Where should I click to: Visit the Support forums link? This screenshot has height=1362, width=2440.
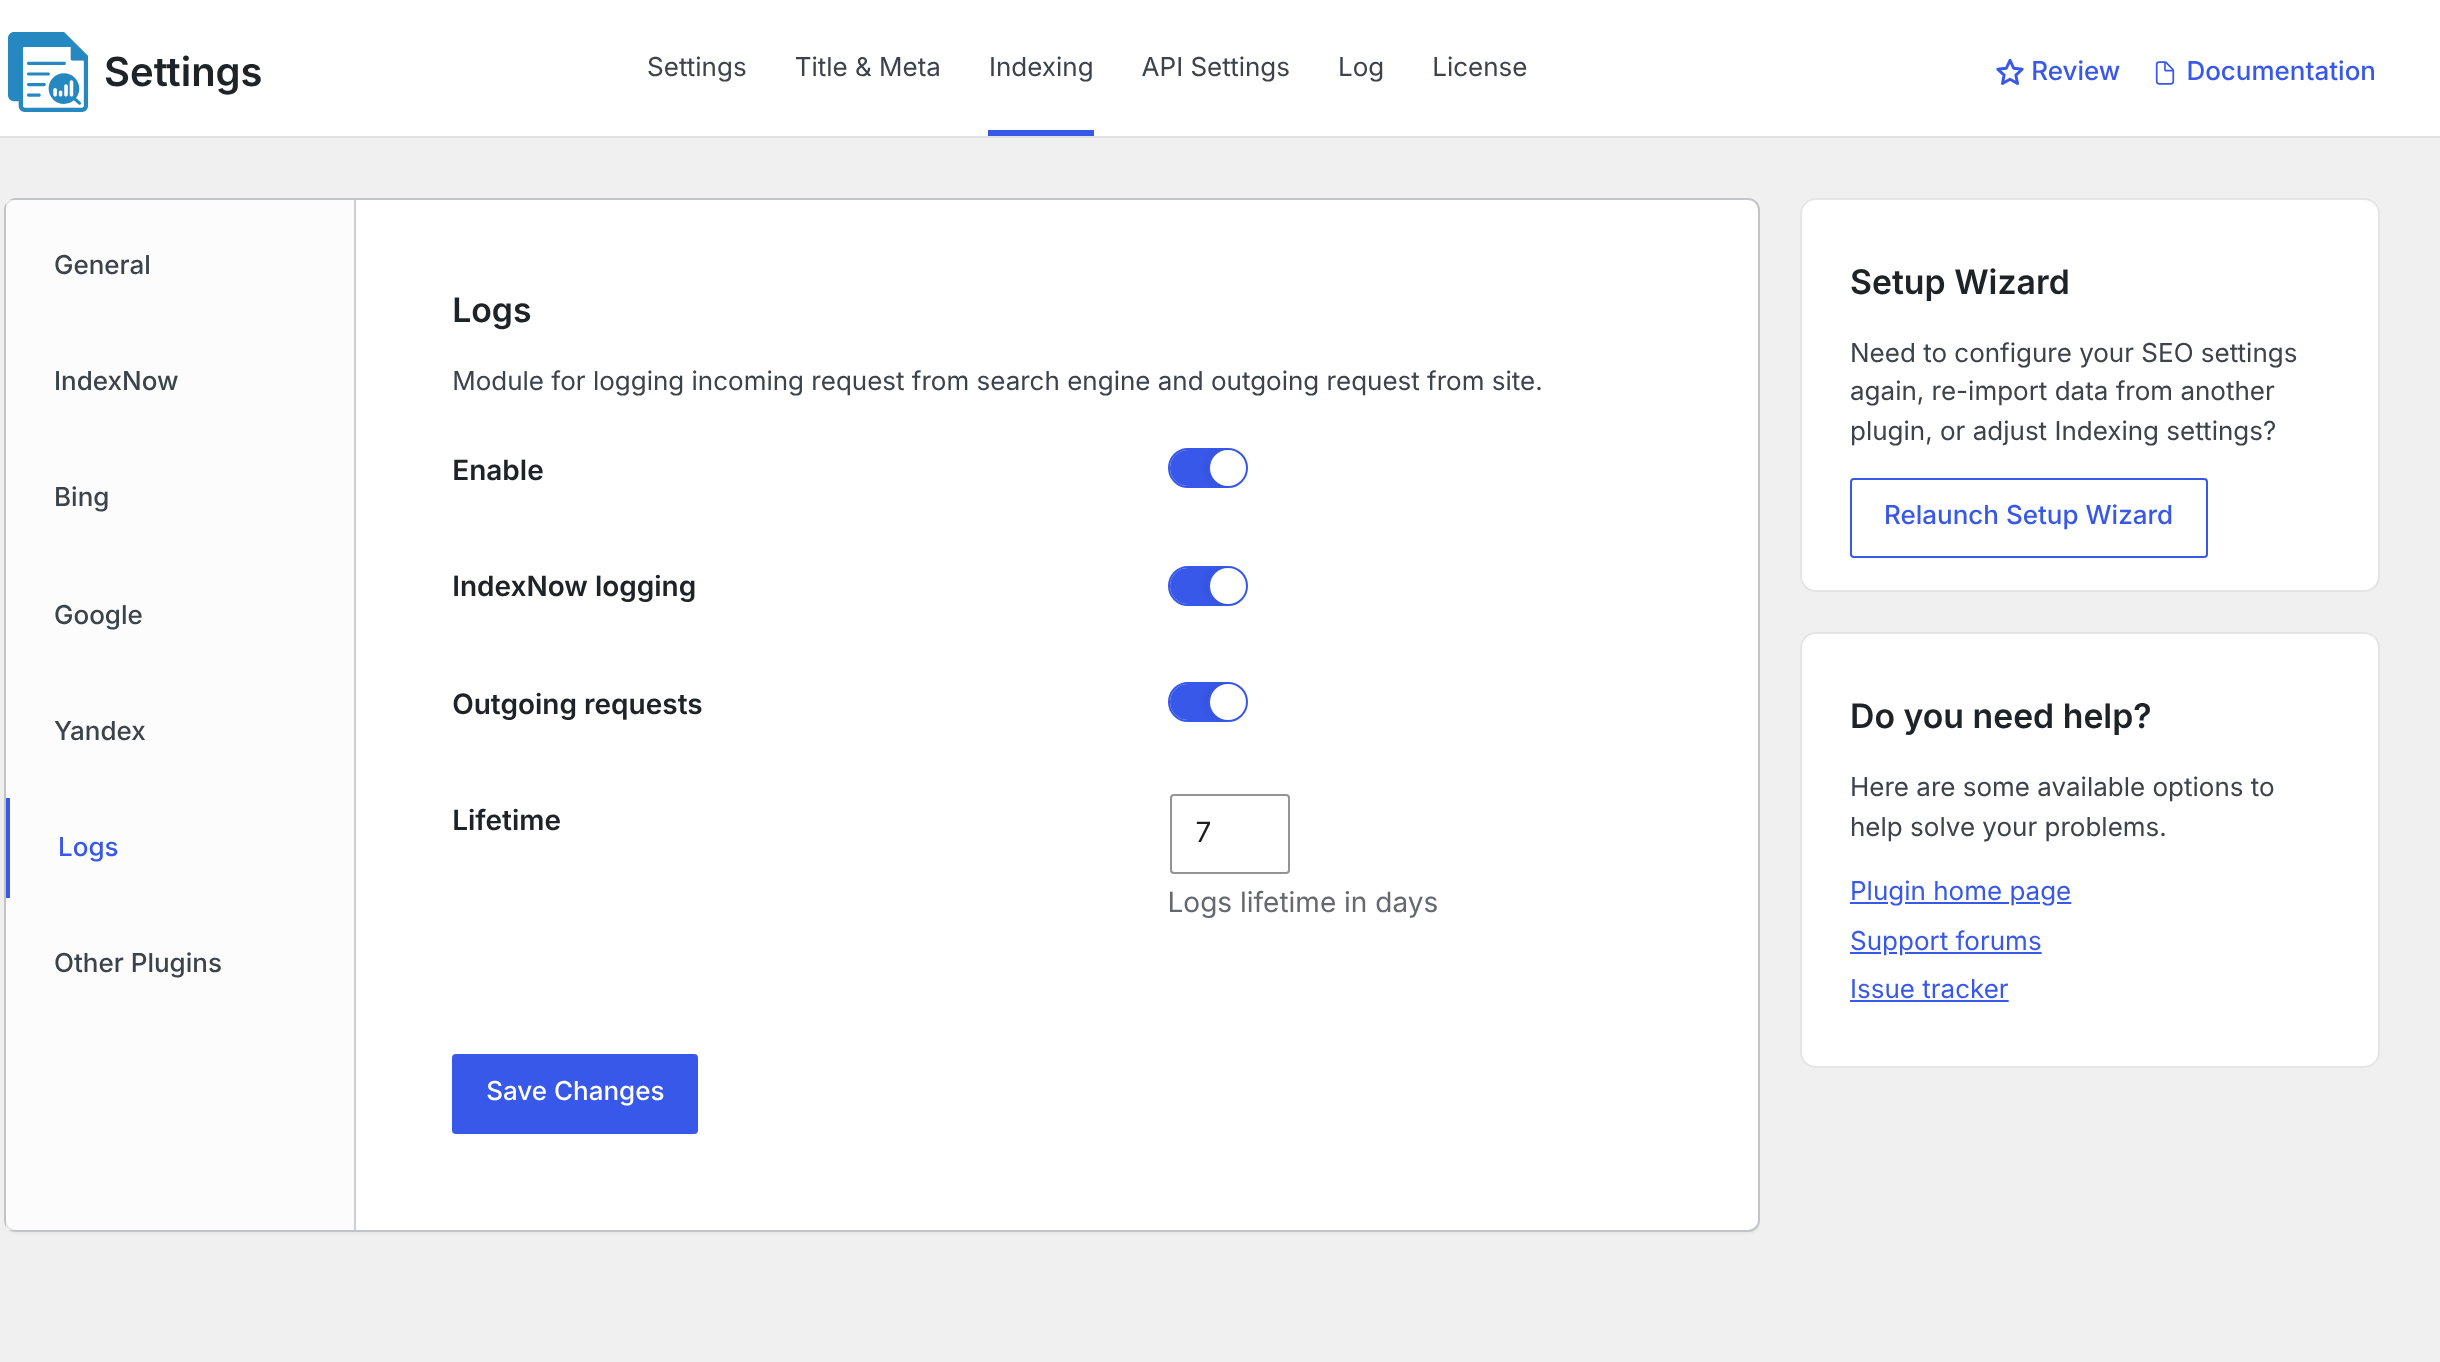pos(1945,940)
